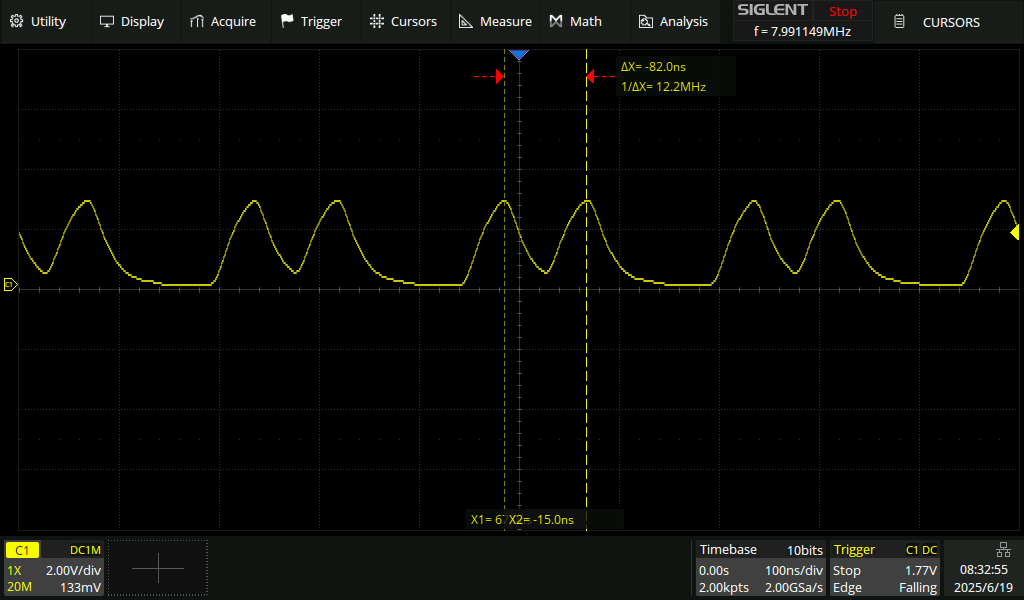Image resolution: width=1024 pixels, height=600 pixels.
Task: Click the Edge trigger type label
Action: coord(846,587)
